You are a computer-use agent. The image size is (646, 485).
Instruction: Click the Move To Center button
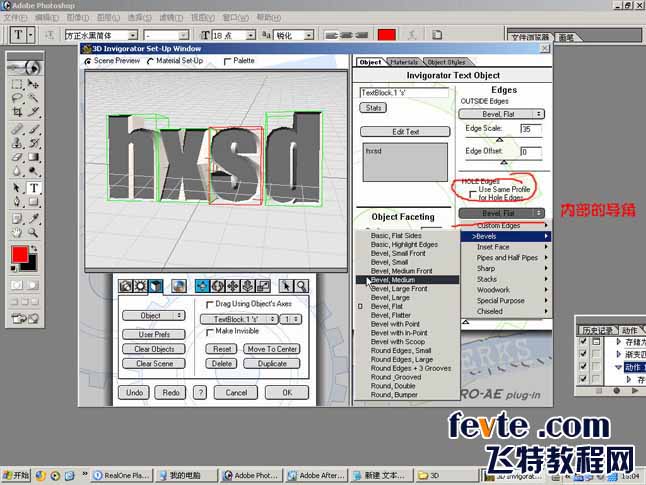click(x=272, y=349)
